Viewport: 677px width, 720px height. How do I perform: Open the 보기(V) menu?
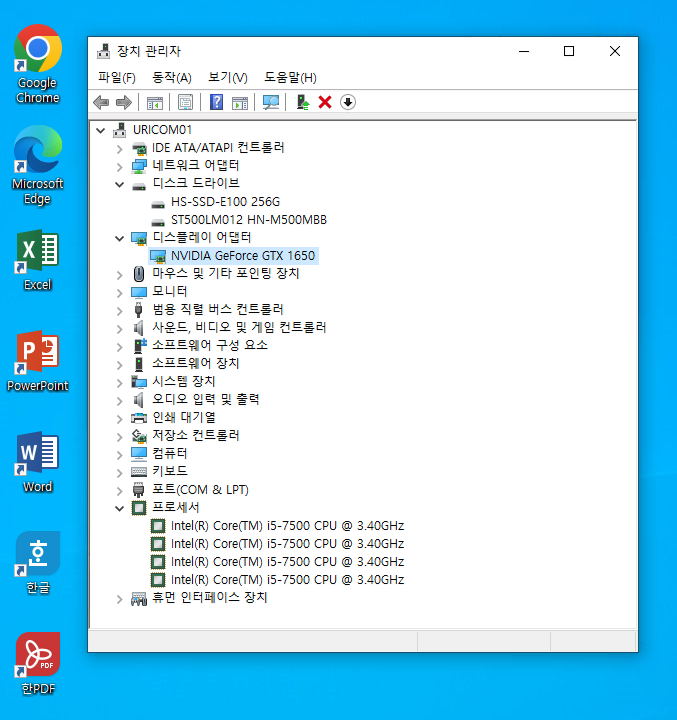click(x=227, y=78)
